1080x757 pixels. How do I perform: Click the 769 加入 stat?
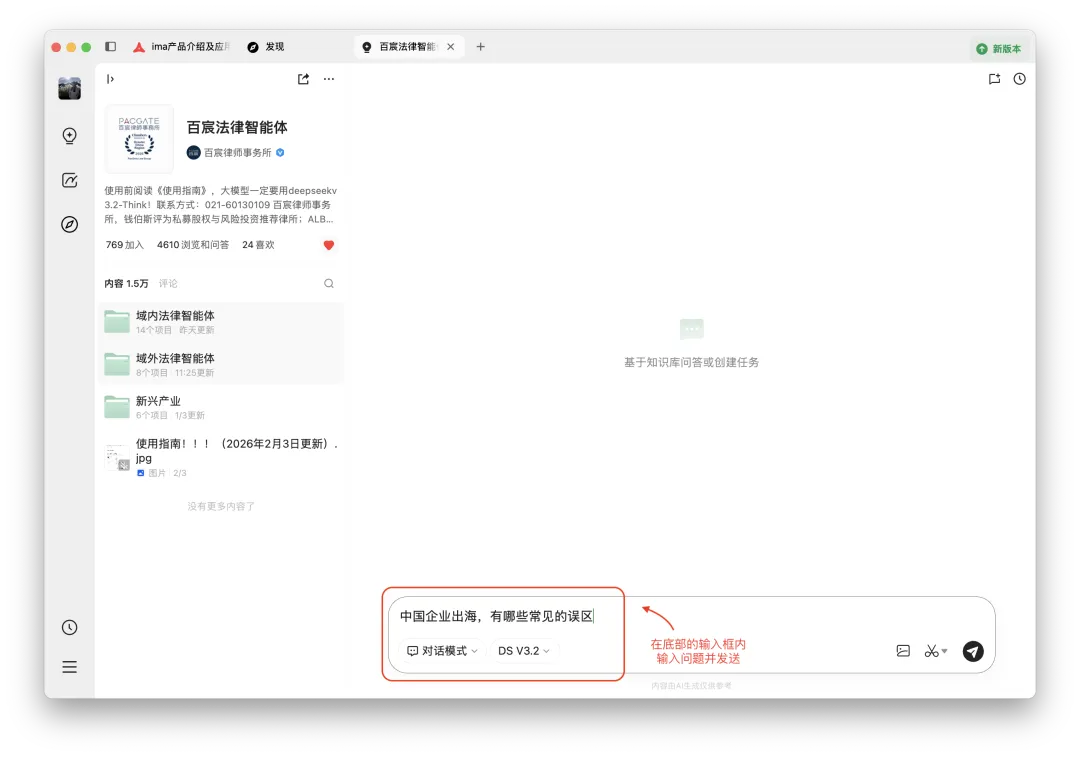(x=125, y=245)
